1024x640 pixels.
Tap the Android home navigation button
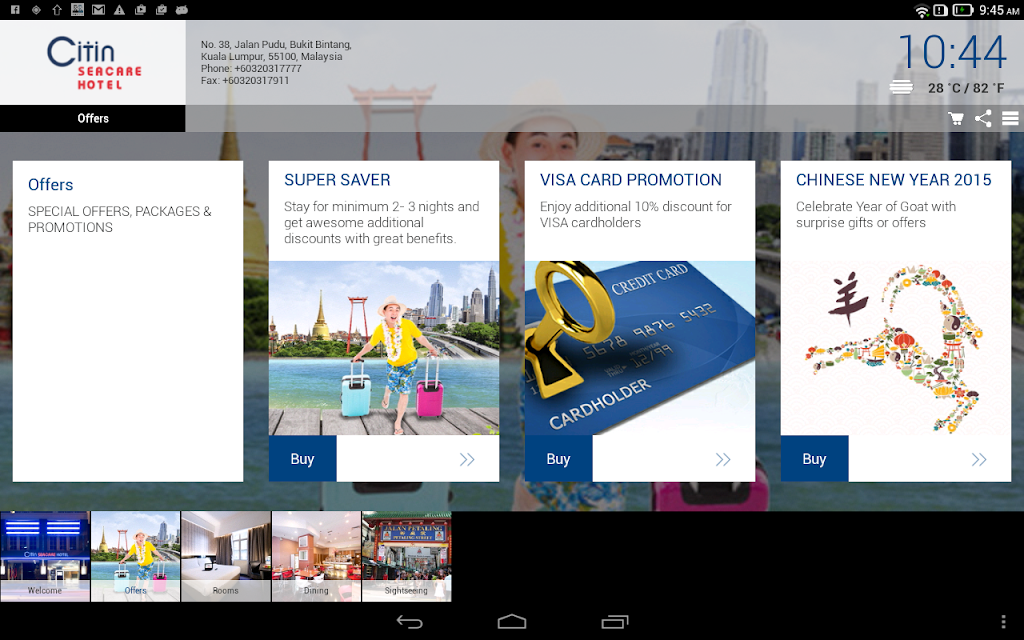(512, 622)
